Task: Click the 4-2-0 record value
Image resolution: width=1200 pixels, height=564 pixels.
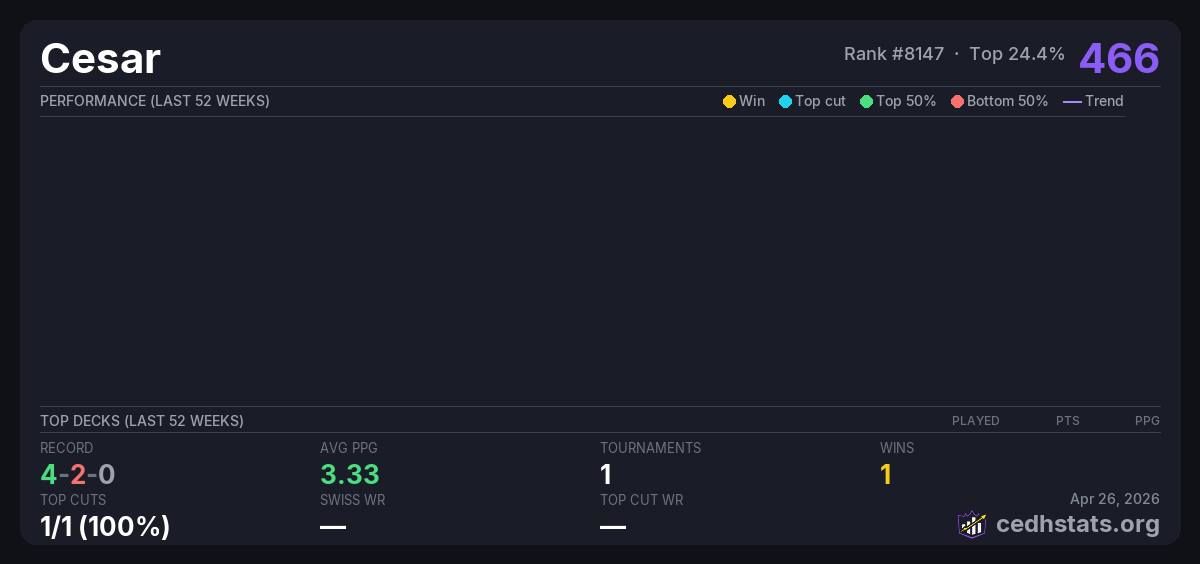Action: (78, 474)
